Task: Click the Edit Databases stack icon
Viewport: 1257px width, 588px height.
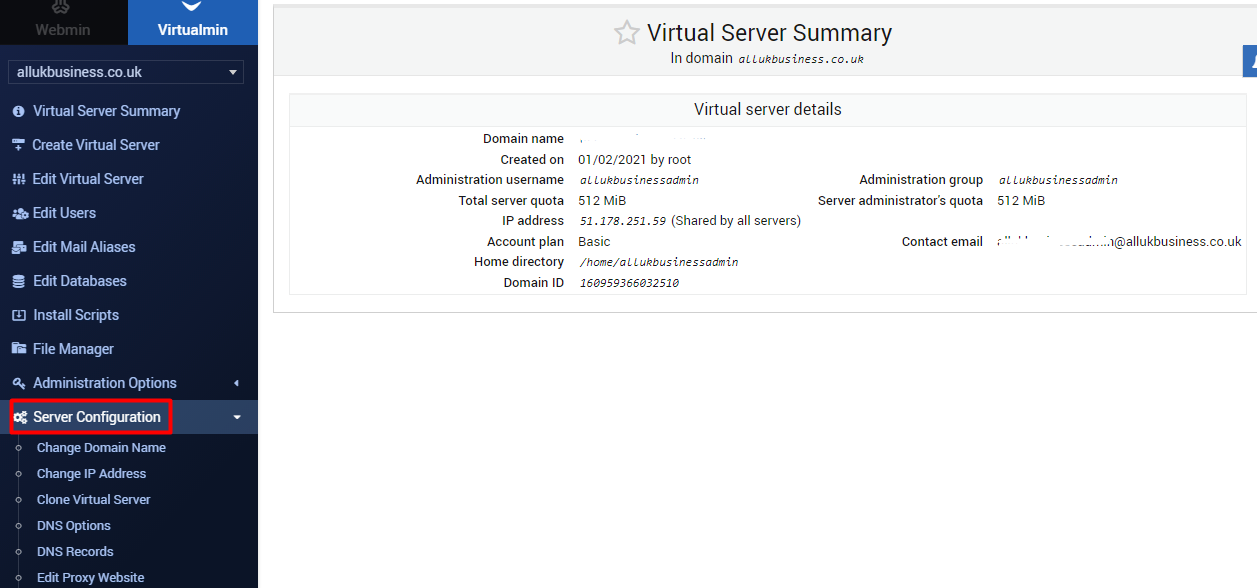Action: [x=18, y=281]
